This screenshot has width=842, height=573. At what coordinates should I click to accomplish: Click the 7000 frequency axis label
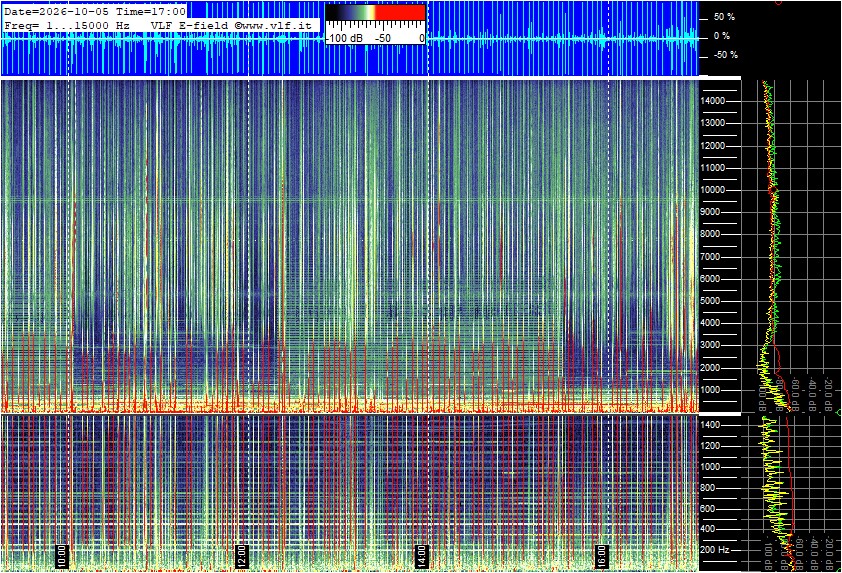pos(710,257)
